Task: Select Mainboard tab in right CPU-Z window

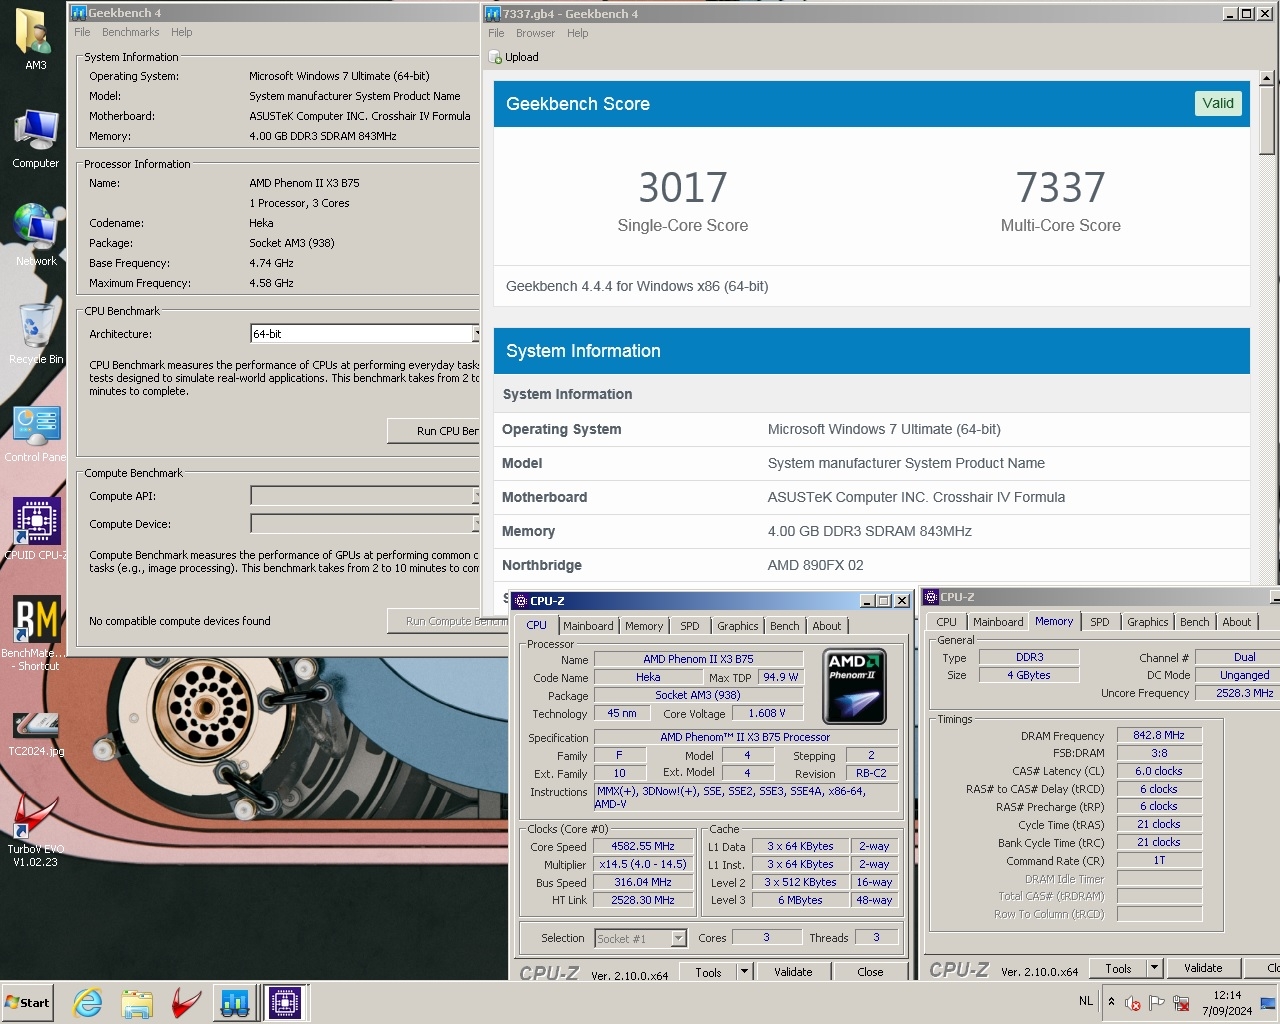Action: (x=998, y=622)
